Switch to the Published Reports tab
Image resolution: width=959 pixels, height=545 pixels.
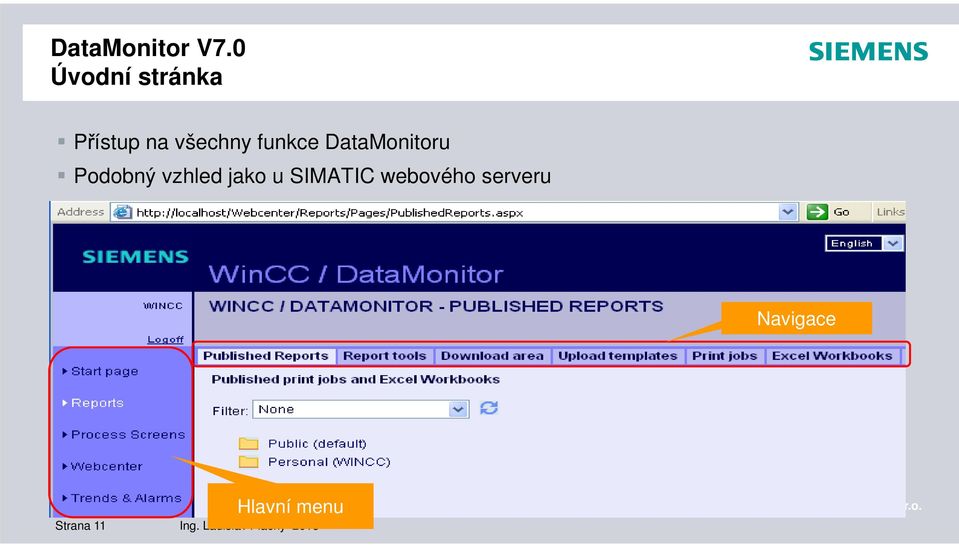265,356
